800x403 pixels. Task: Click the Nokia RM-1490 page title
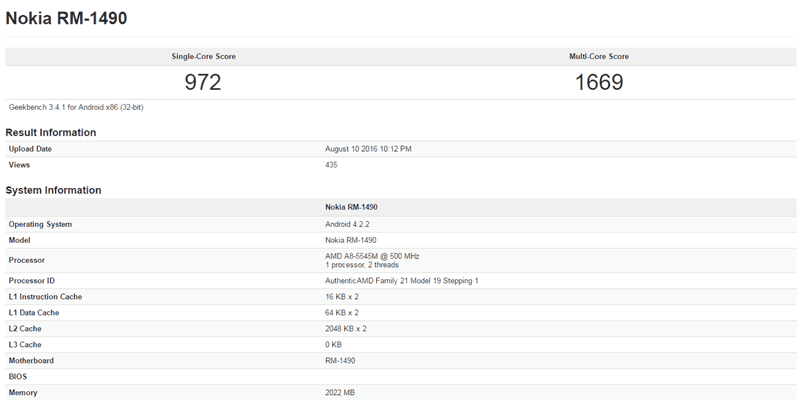click(x=67, y=20)
